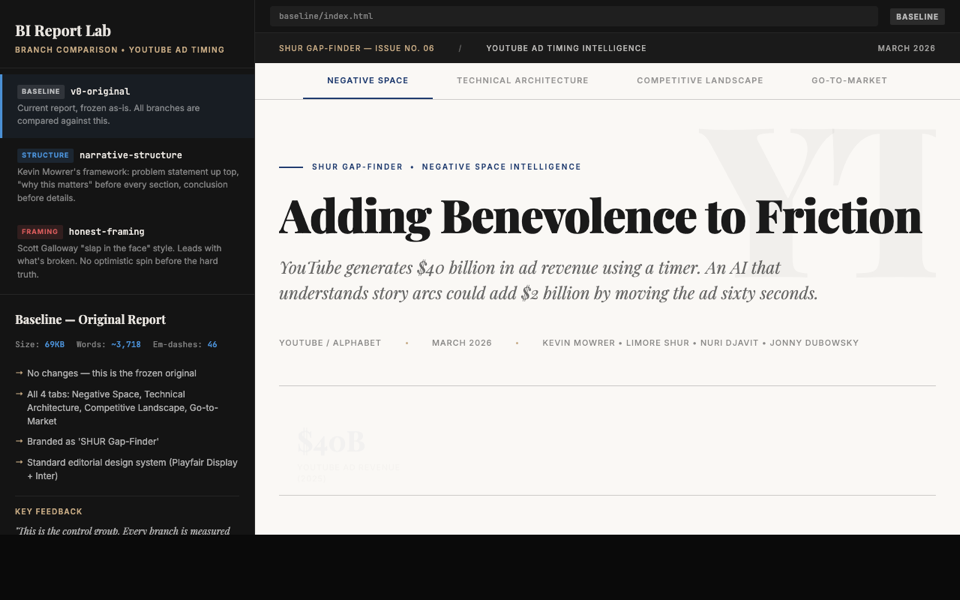Click the BASELINE tag in the sidebar
The image size is (960, 600).
[41, 91]
